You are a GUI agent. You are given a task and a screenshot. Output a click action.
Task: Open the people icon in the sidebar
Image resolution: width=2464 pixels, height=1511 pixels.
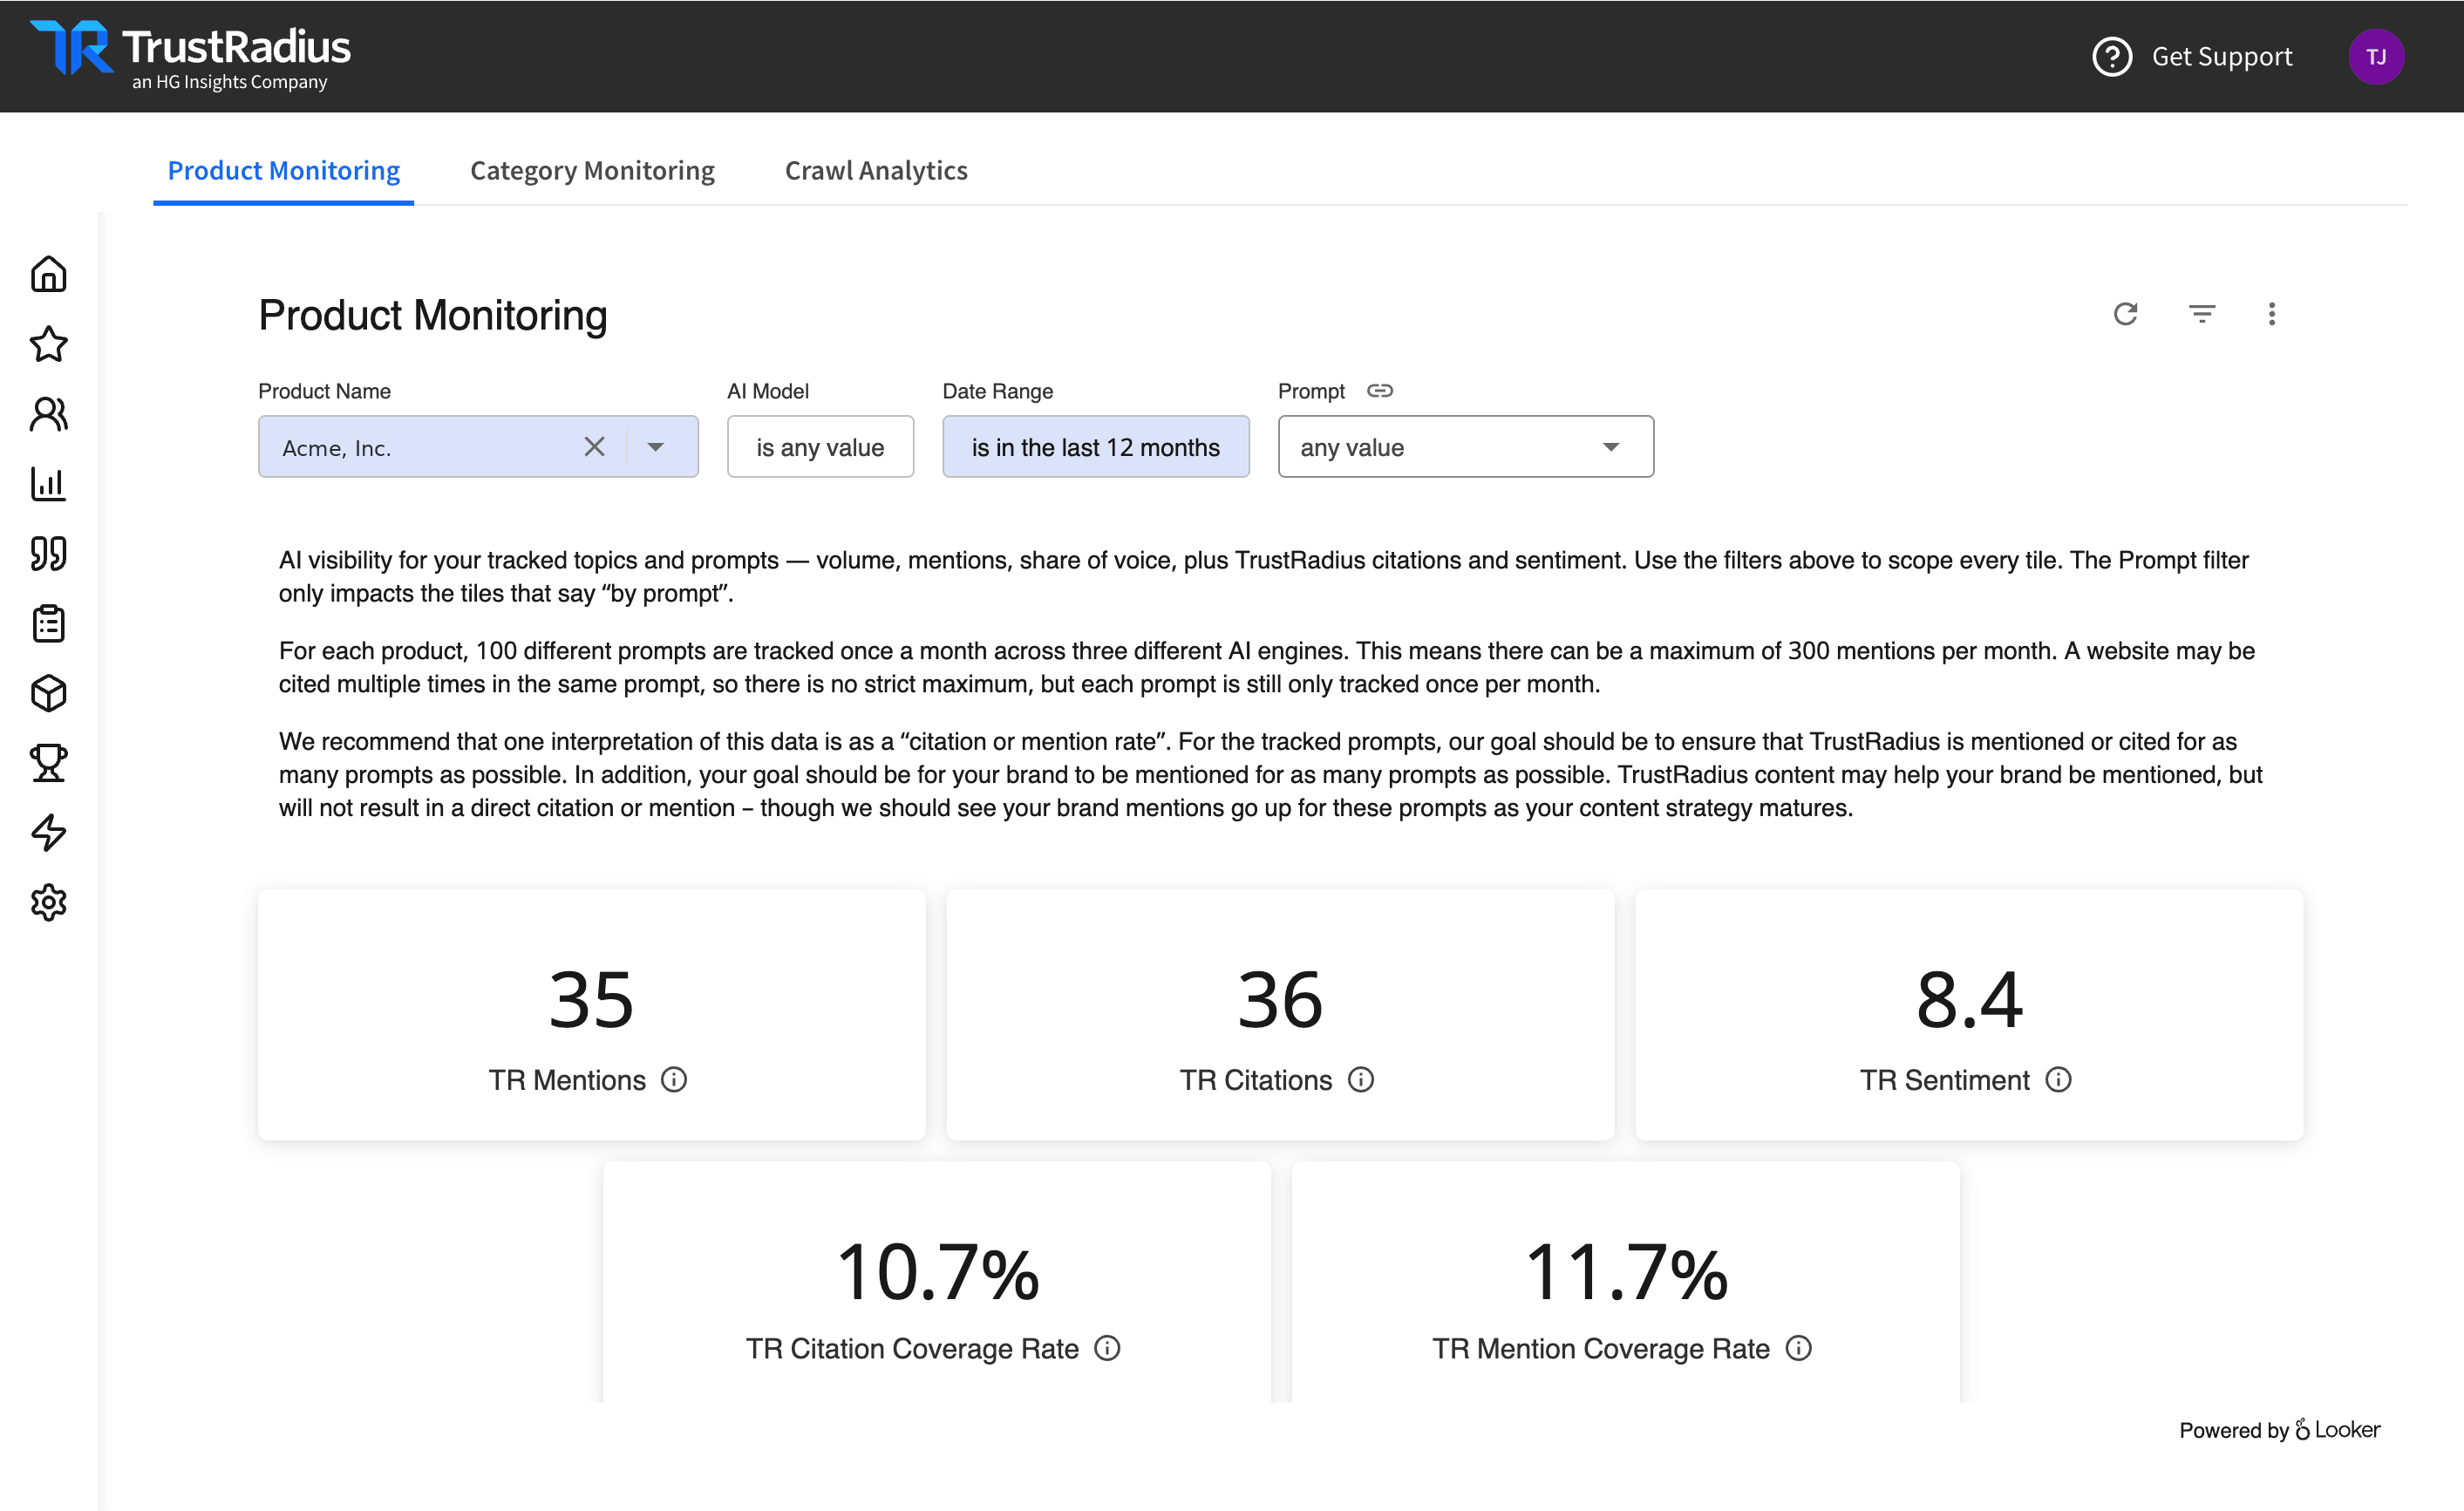48,414
